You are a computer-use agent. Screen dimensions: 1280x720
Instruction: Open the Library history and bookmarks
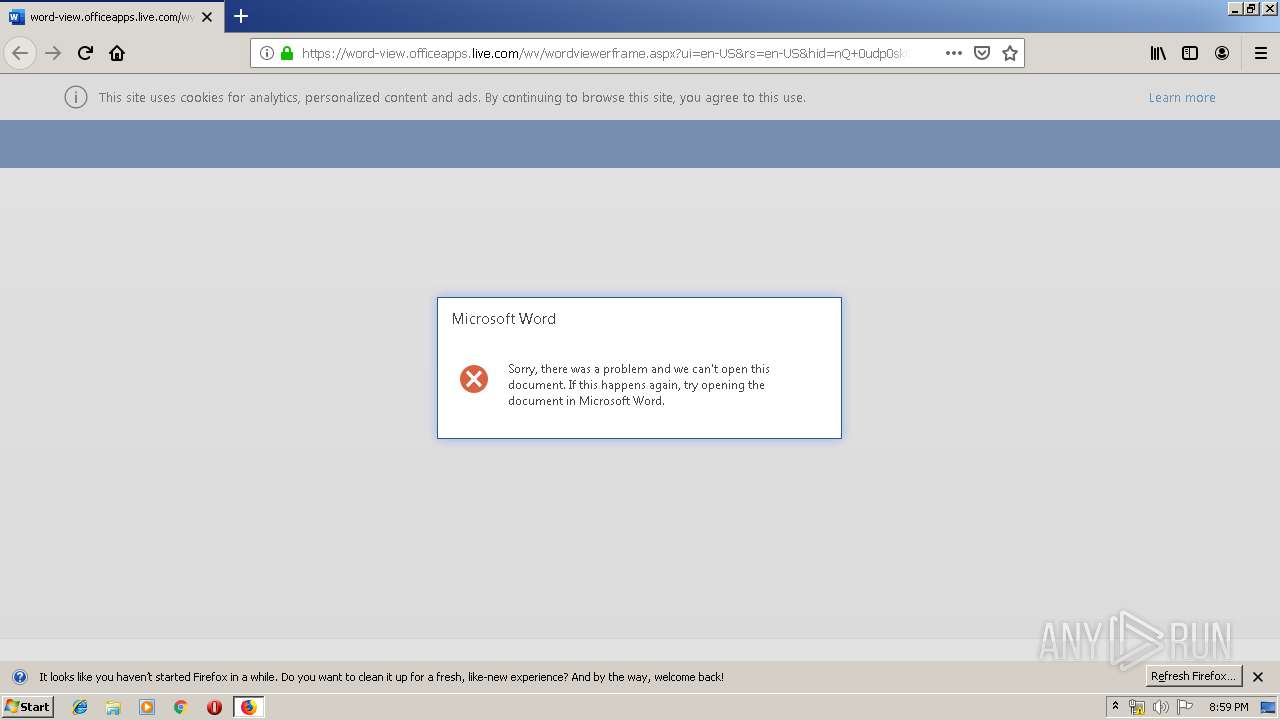[x=1158, y=53]
